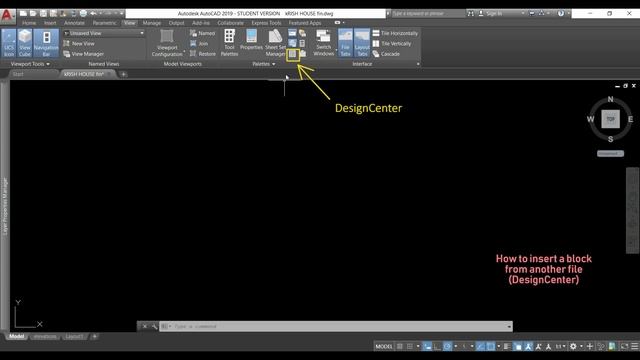Toggle the View Cube button
The width and height of the screenshot is (640, 360).
(24, 43)
